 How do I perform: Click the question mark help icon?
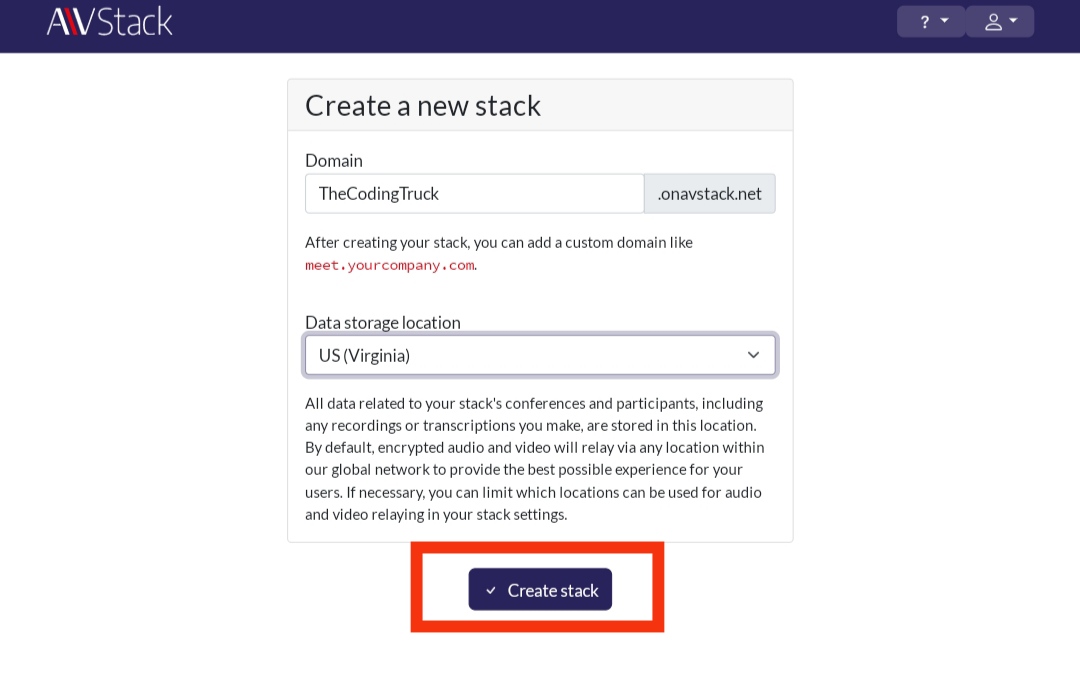924,22
